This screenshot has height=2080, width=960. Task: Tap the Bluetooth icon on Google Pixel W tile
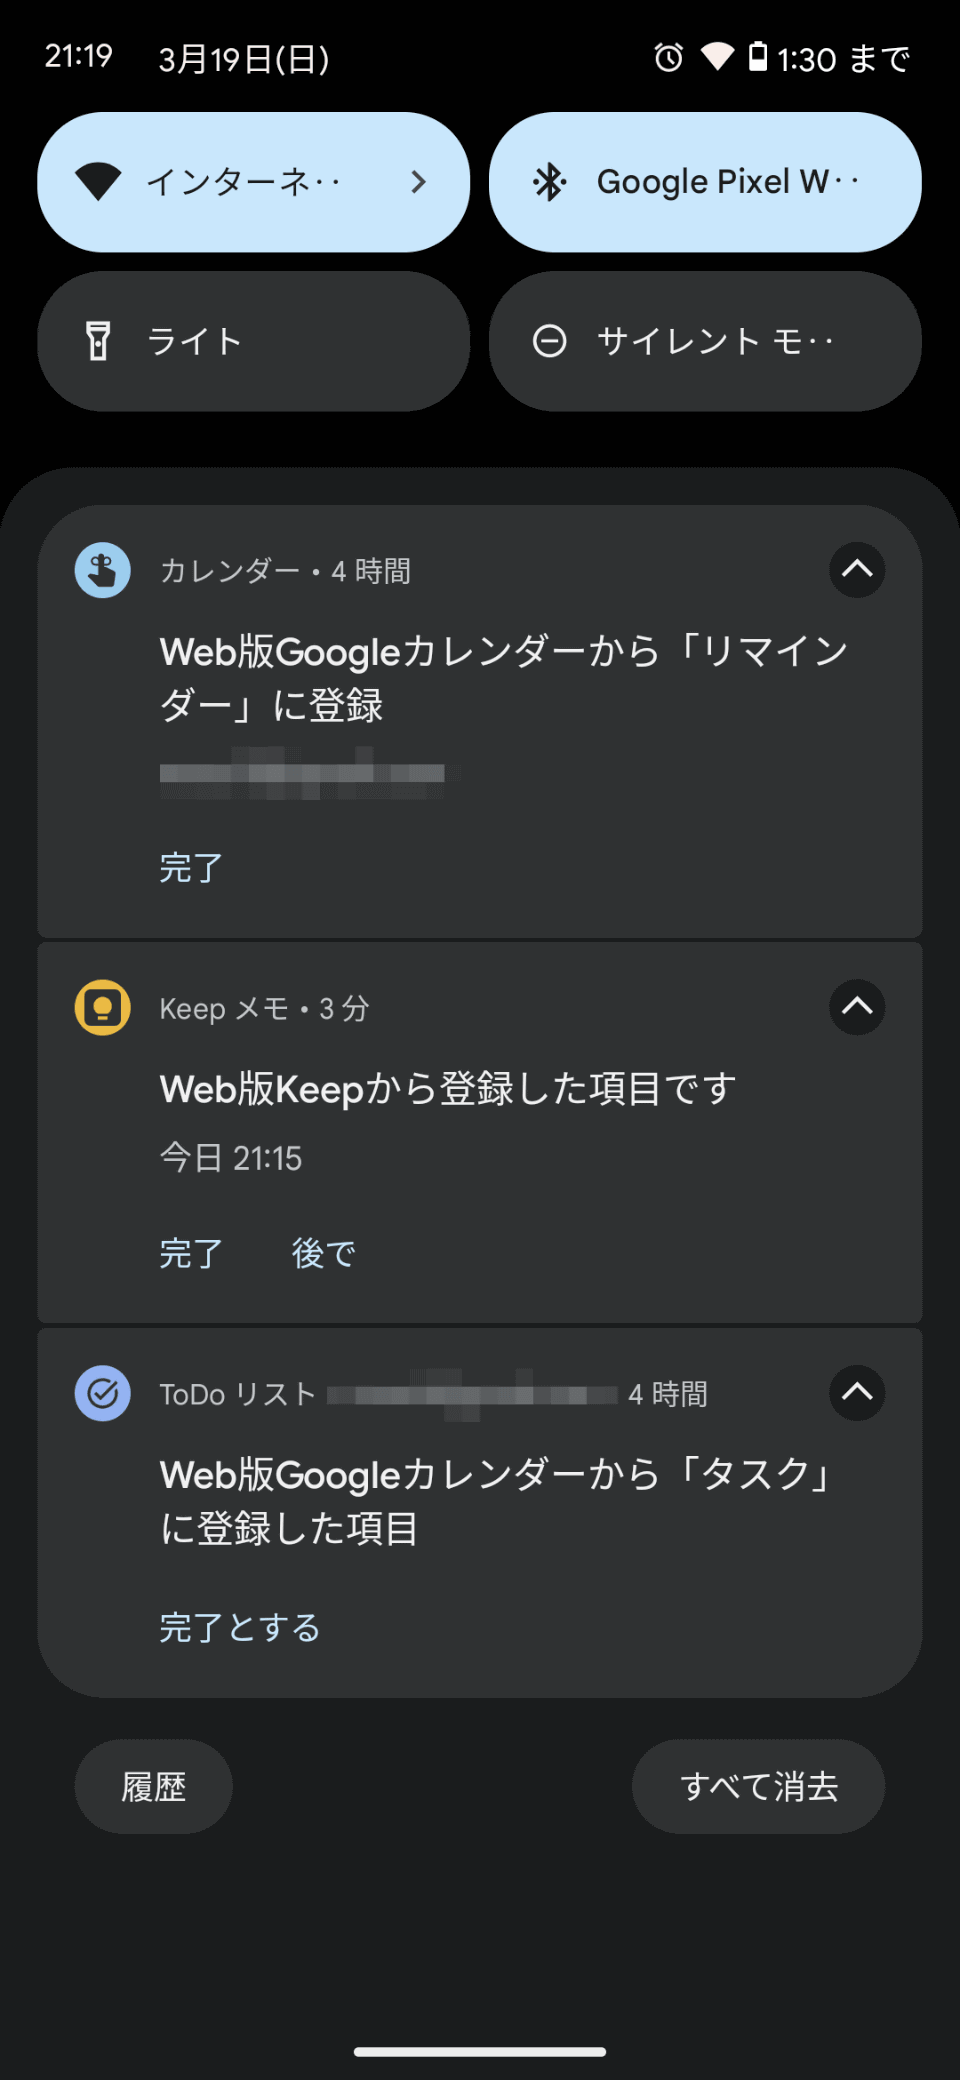pyautogui.click(x=549, y=181)
